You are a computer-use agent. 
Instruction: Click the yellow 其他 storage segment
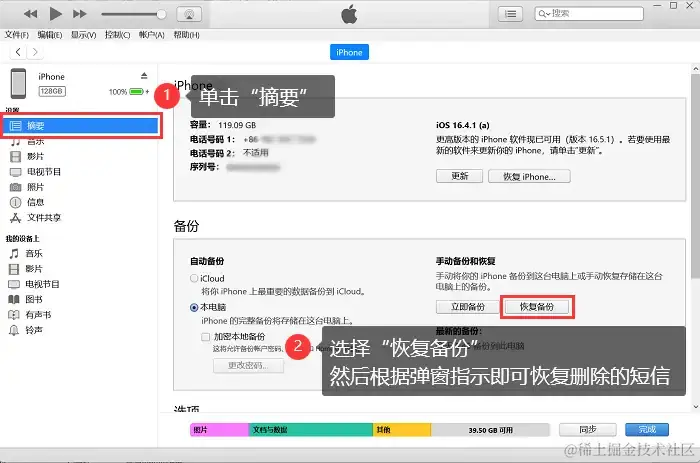click(x=402, y=430)
